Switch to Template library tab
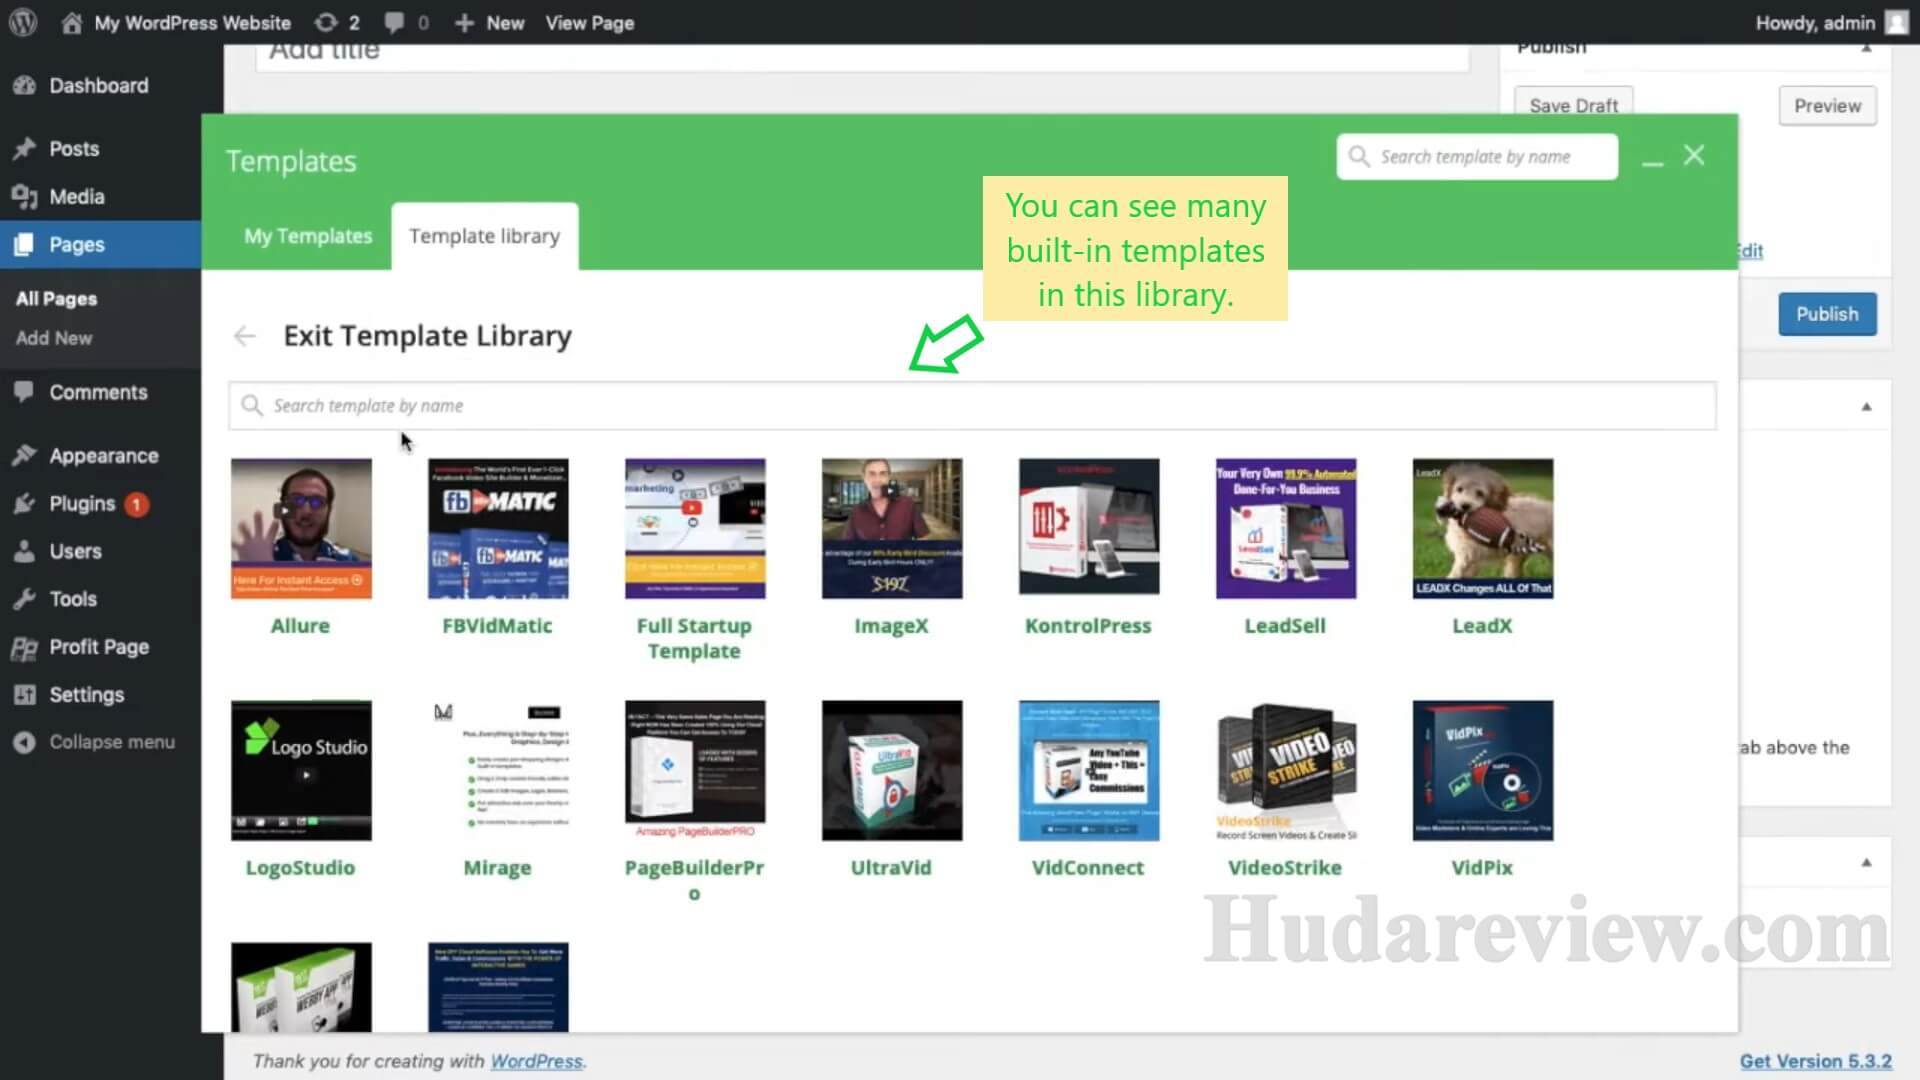 [x=484, y=236]
